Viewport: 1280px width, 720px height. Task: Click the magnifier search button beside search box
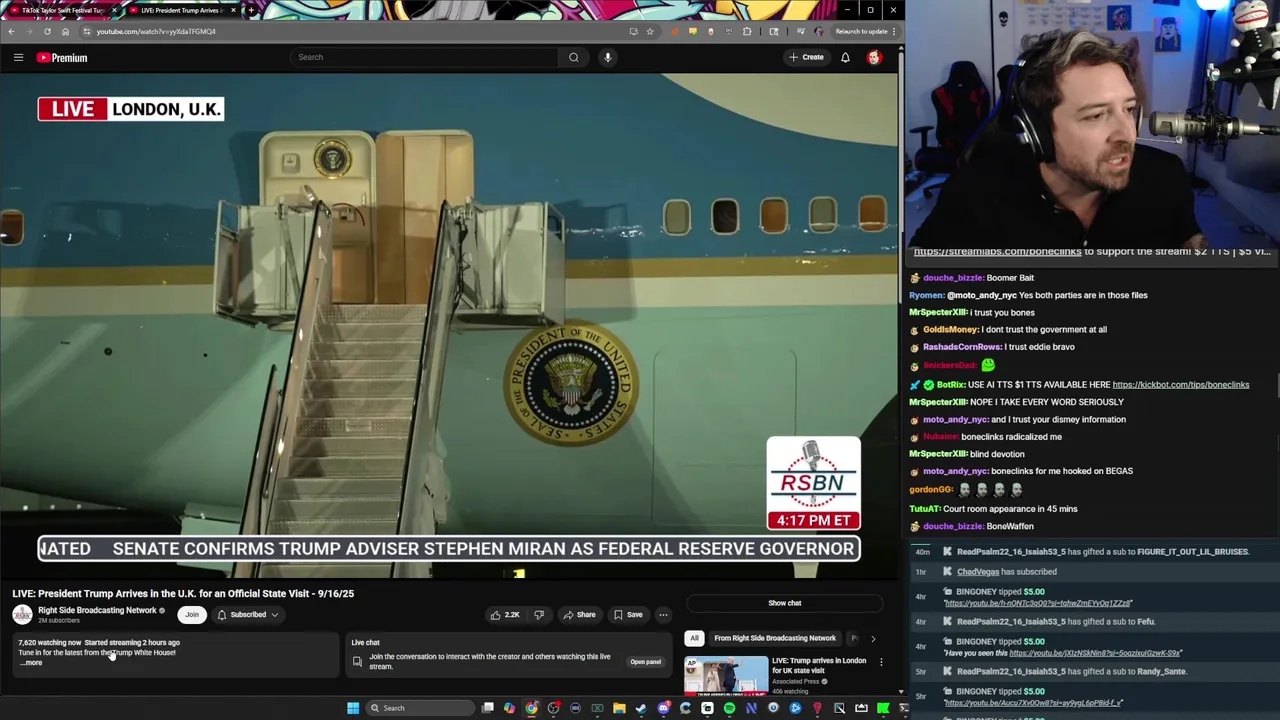[574, 57]
